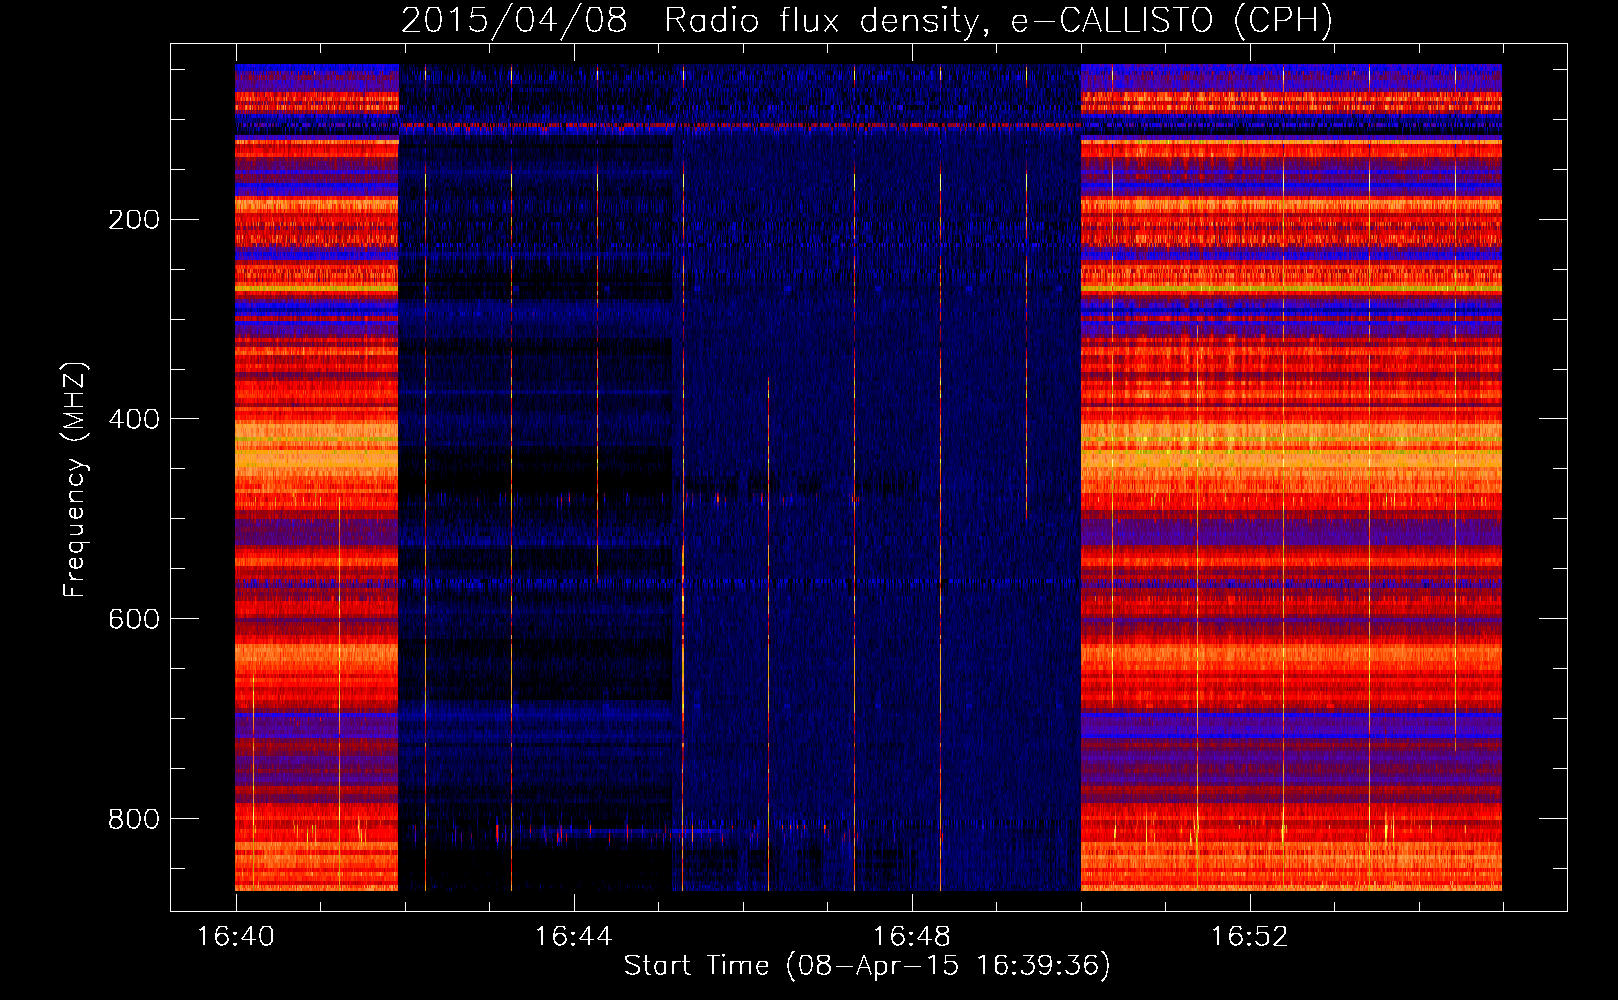Click the 16:40 time tick label
This screenshot has height=1000, width=1618.
coord(235,937)
